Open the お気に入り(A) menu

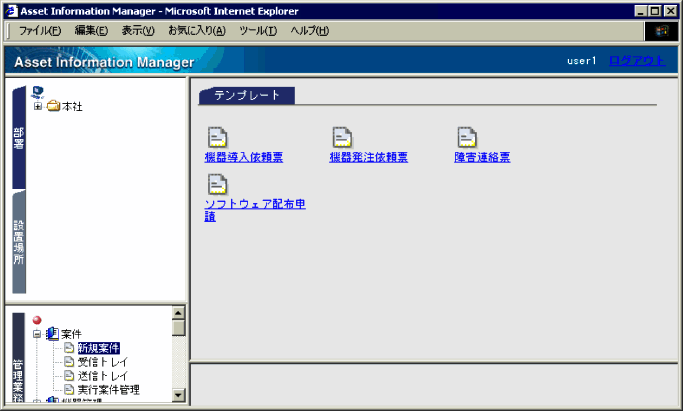tap(197, 31)
